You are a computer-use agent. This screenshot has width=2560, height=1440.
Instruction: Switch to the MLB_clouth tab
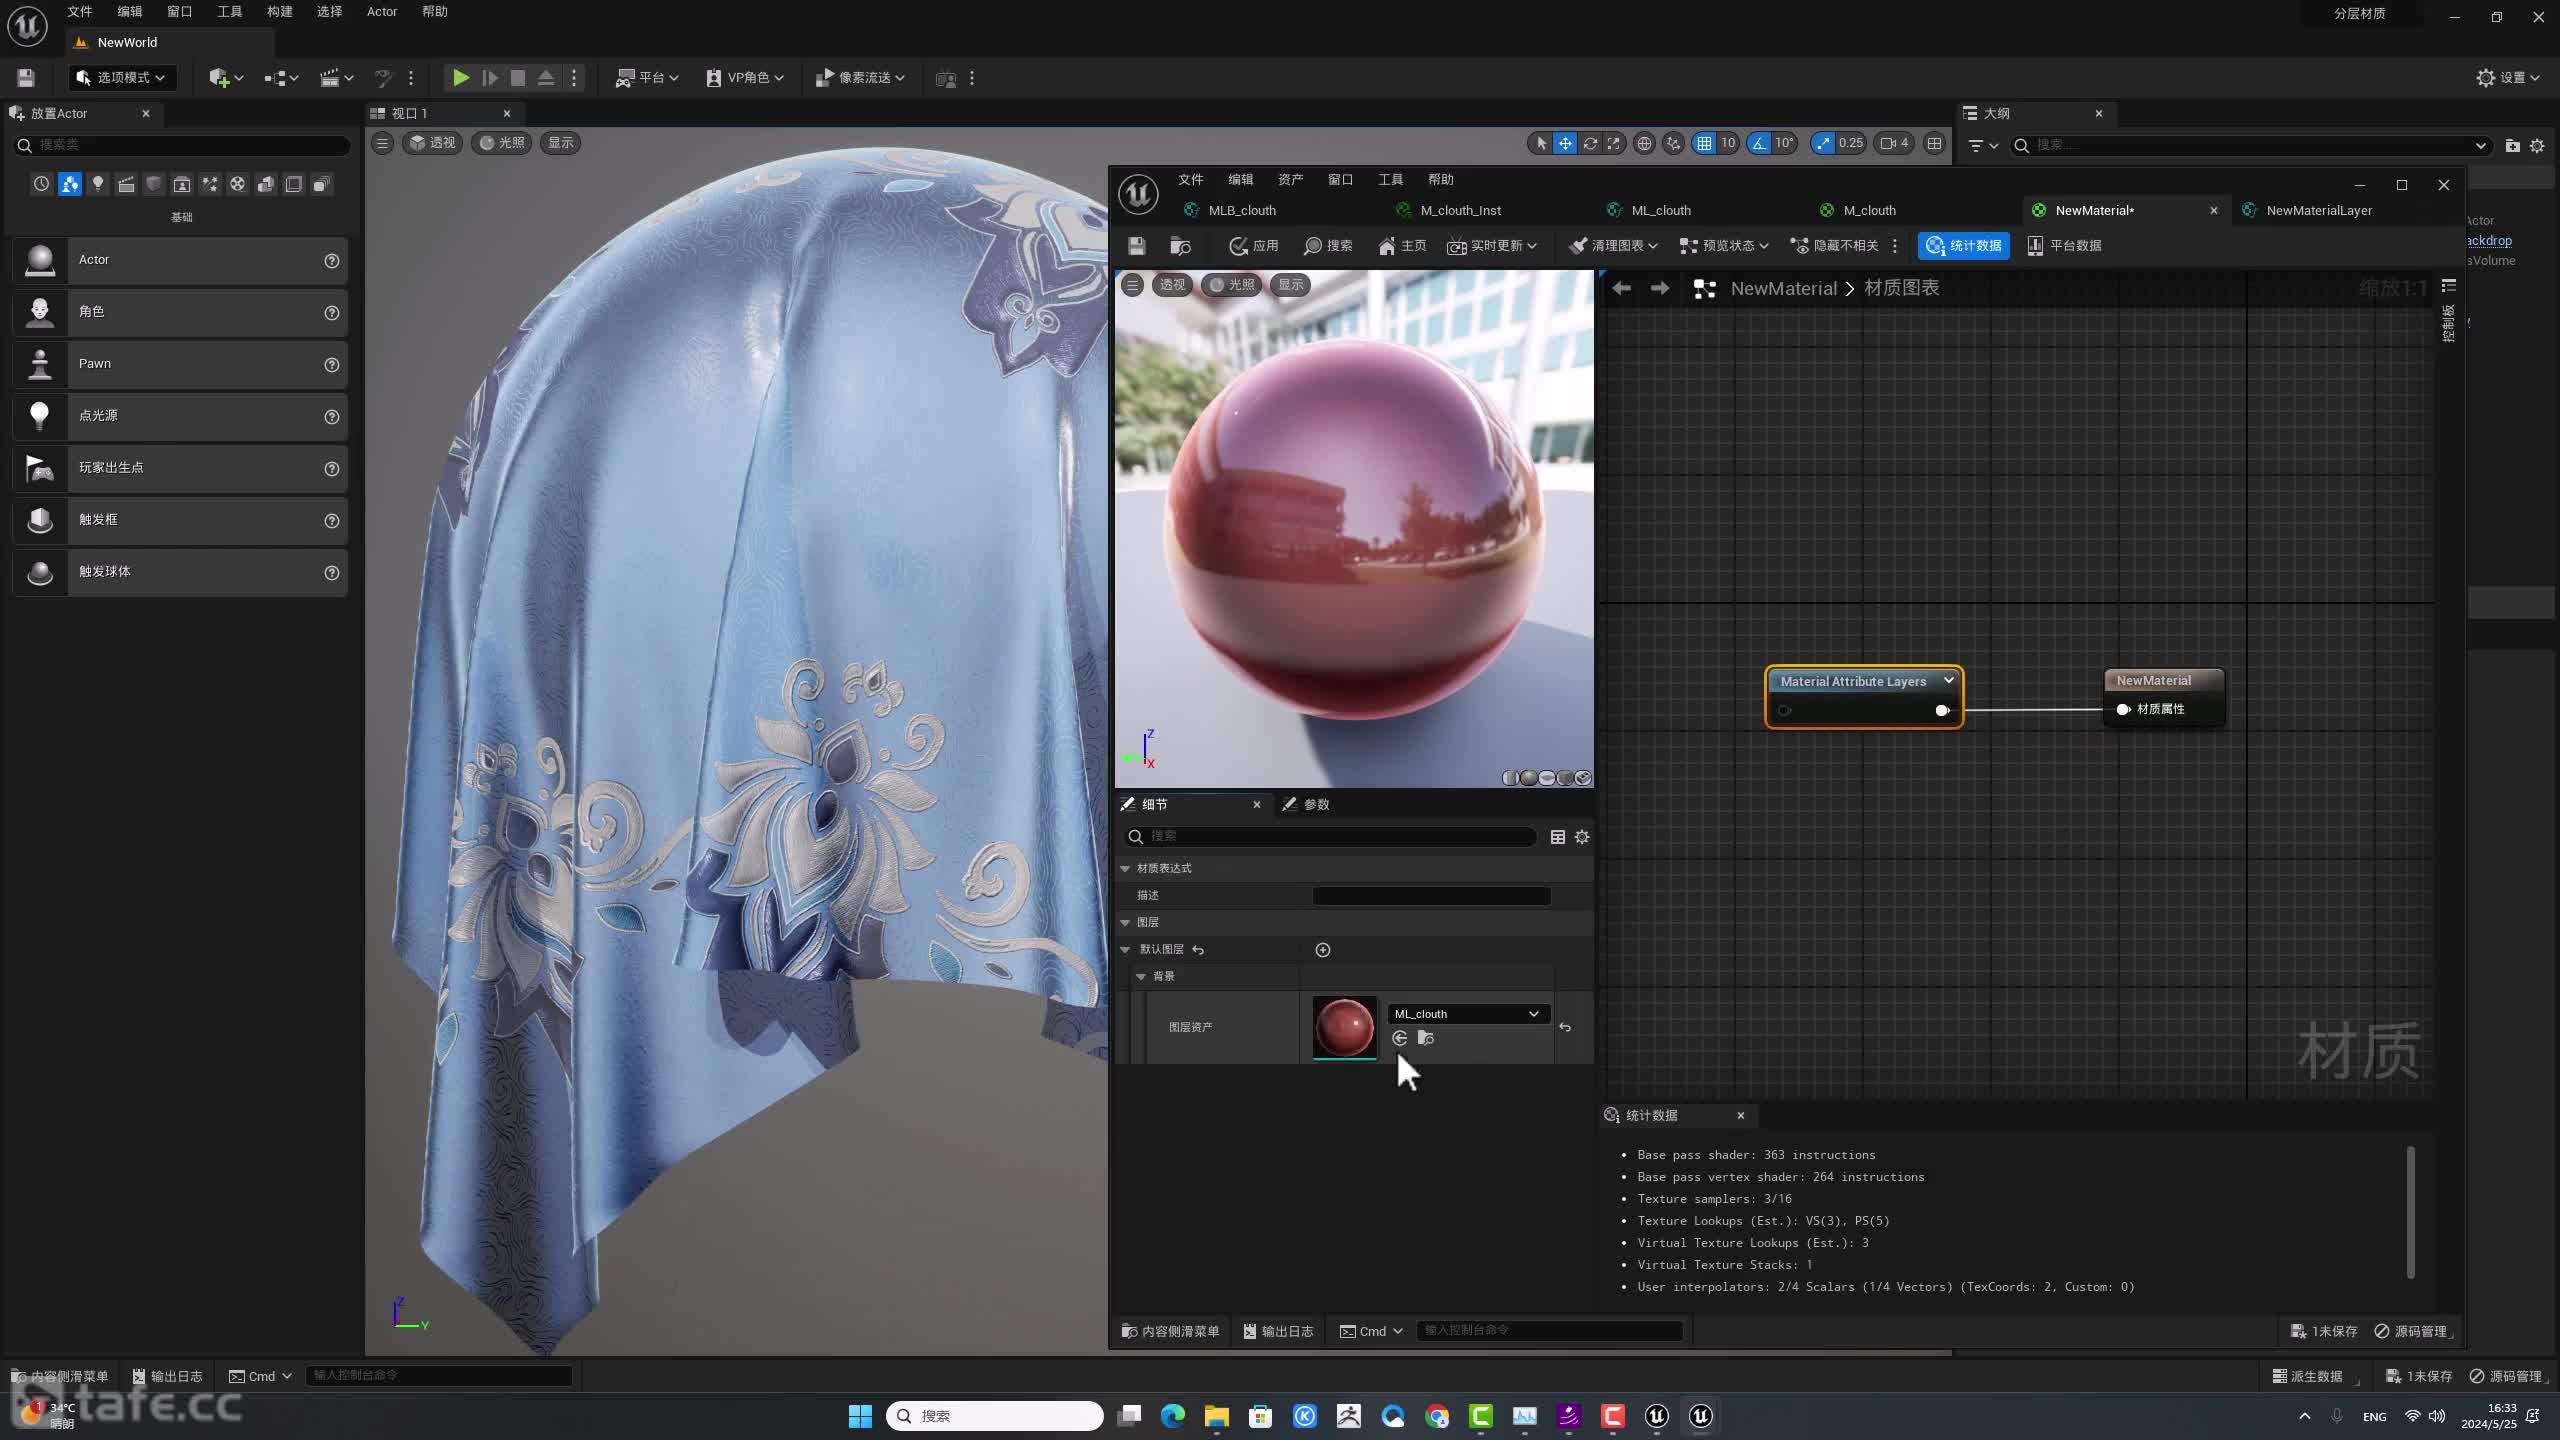1242,210
